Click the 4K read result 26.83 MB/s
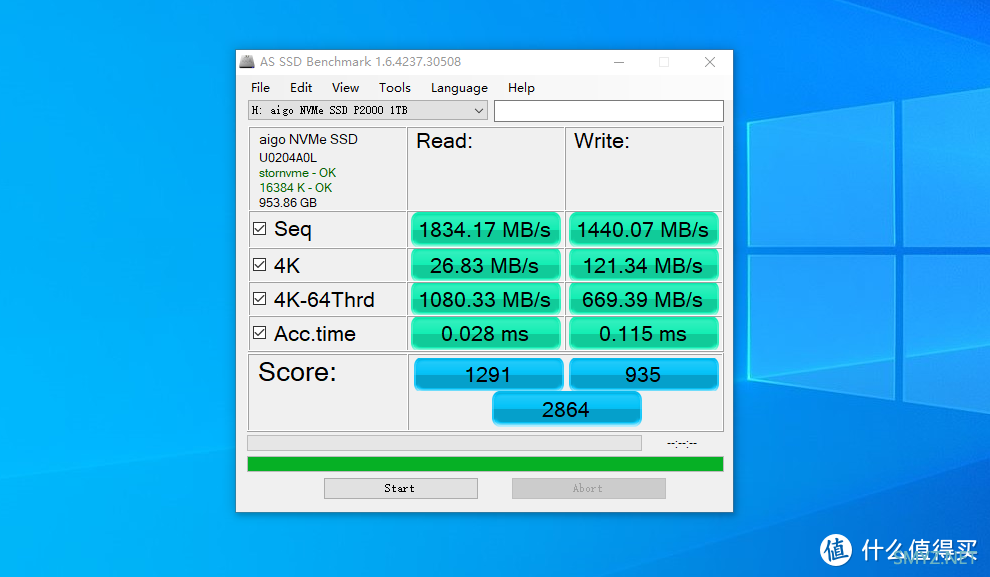 pyautogui.click(x=485, y=266)
